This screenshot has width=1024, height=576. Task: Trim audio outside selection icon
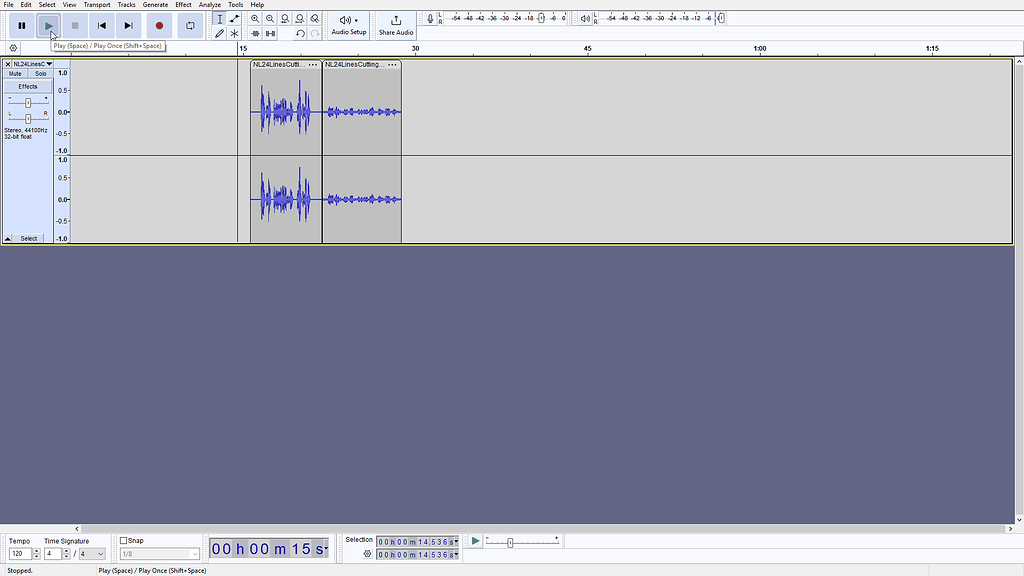pyautogui.click(x=255, y=33)
